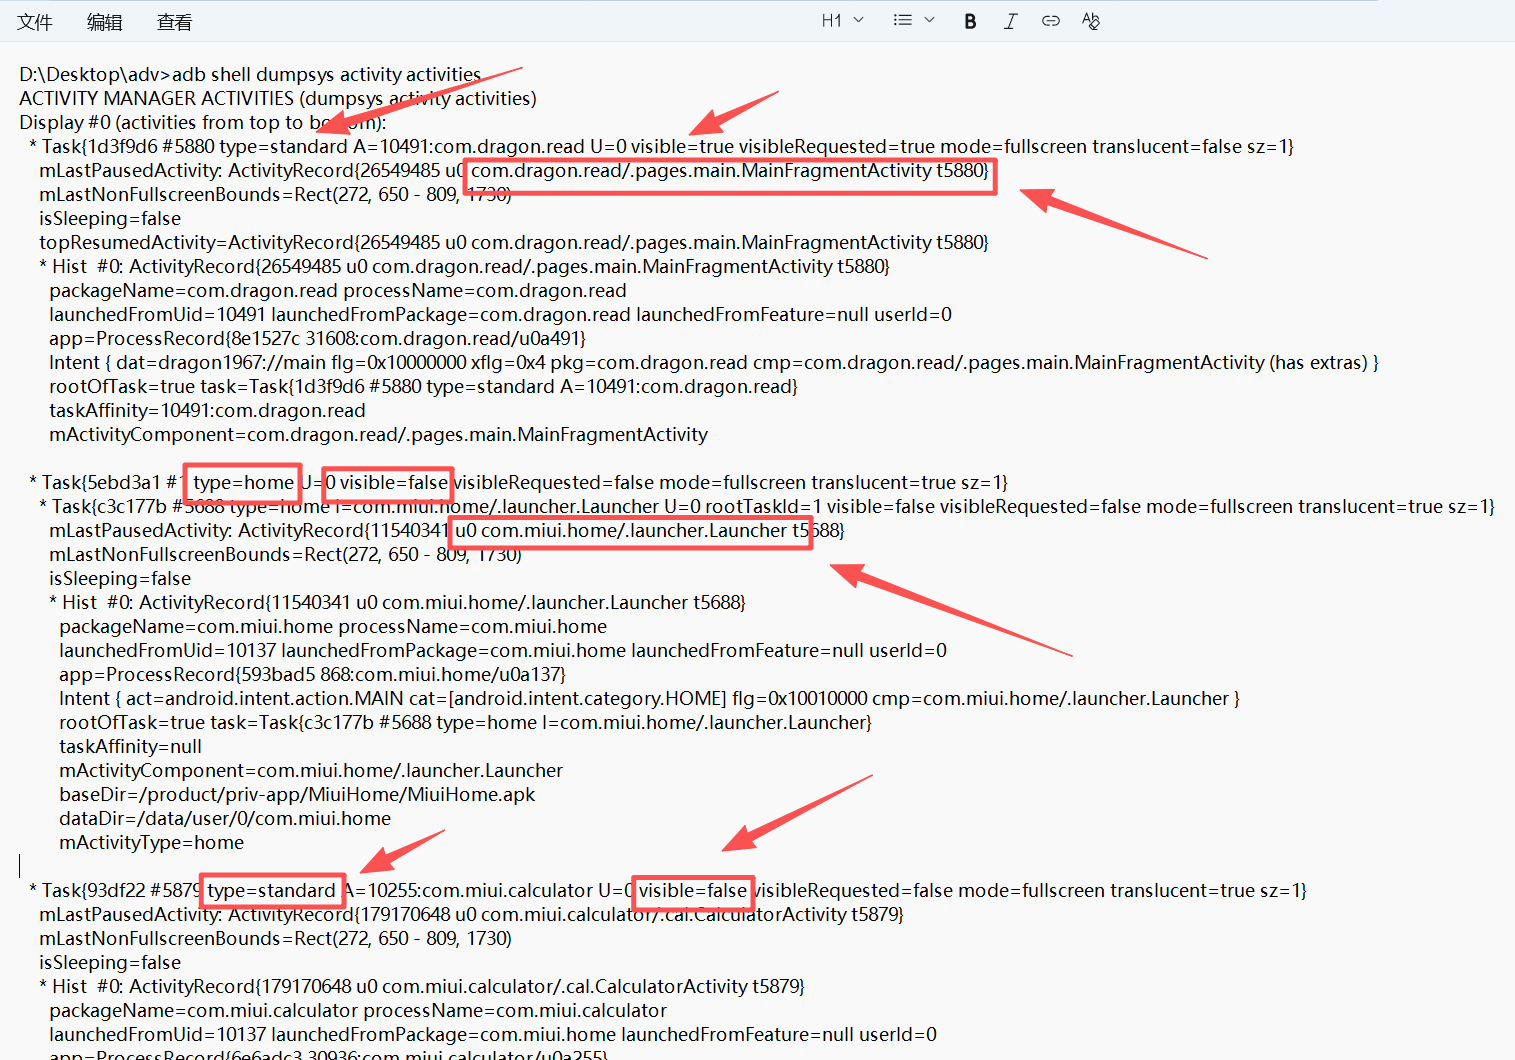This screenshot has height=1060, width=1515.
Task: Toggle italic formatting
Action: [1010, 21]
